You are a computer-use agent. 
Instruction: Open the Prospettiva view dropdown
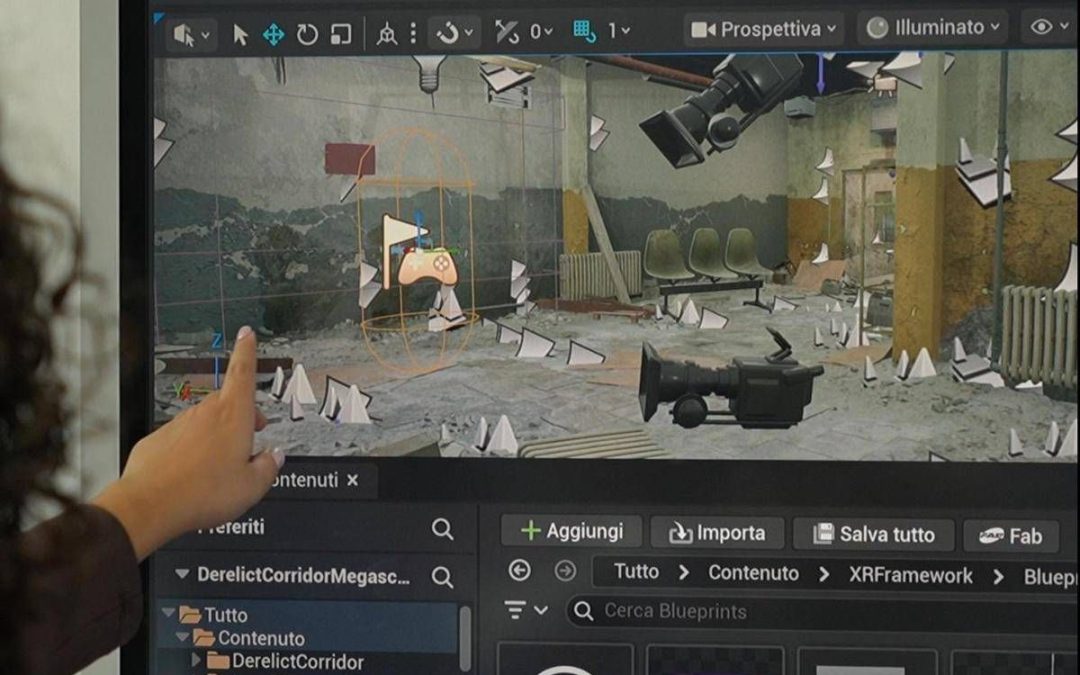[763, 30]
